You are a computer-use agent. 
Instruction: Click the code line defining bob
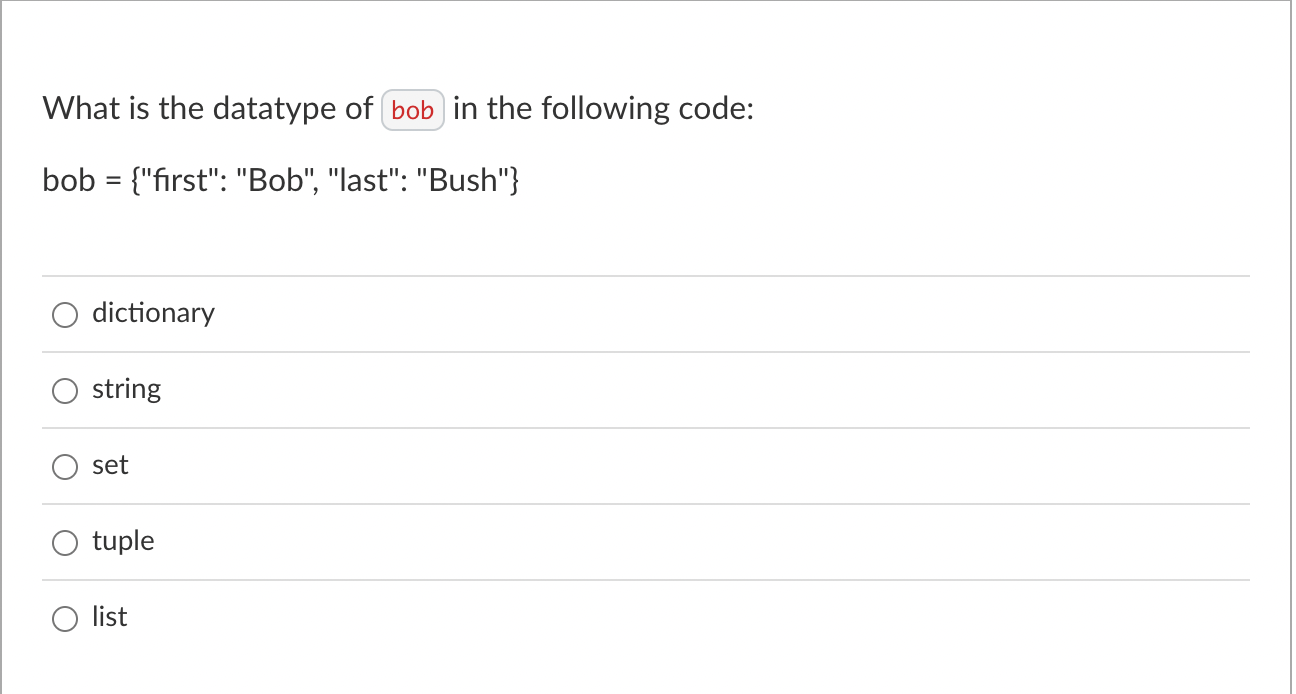(x=280, y=180)
